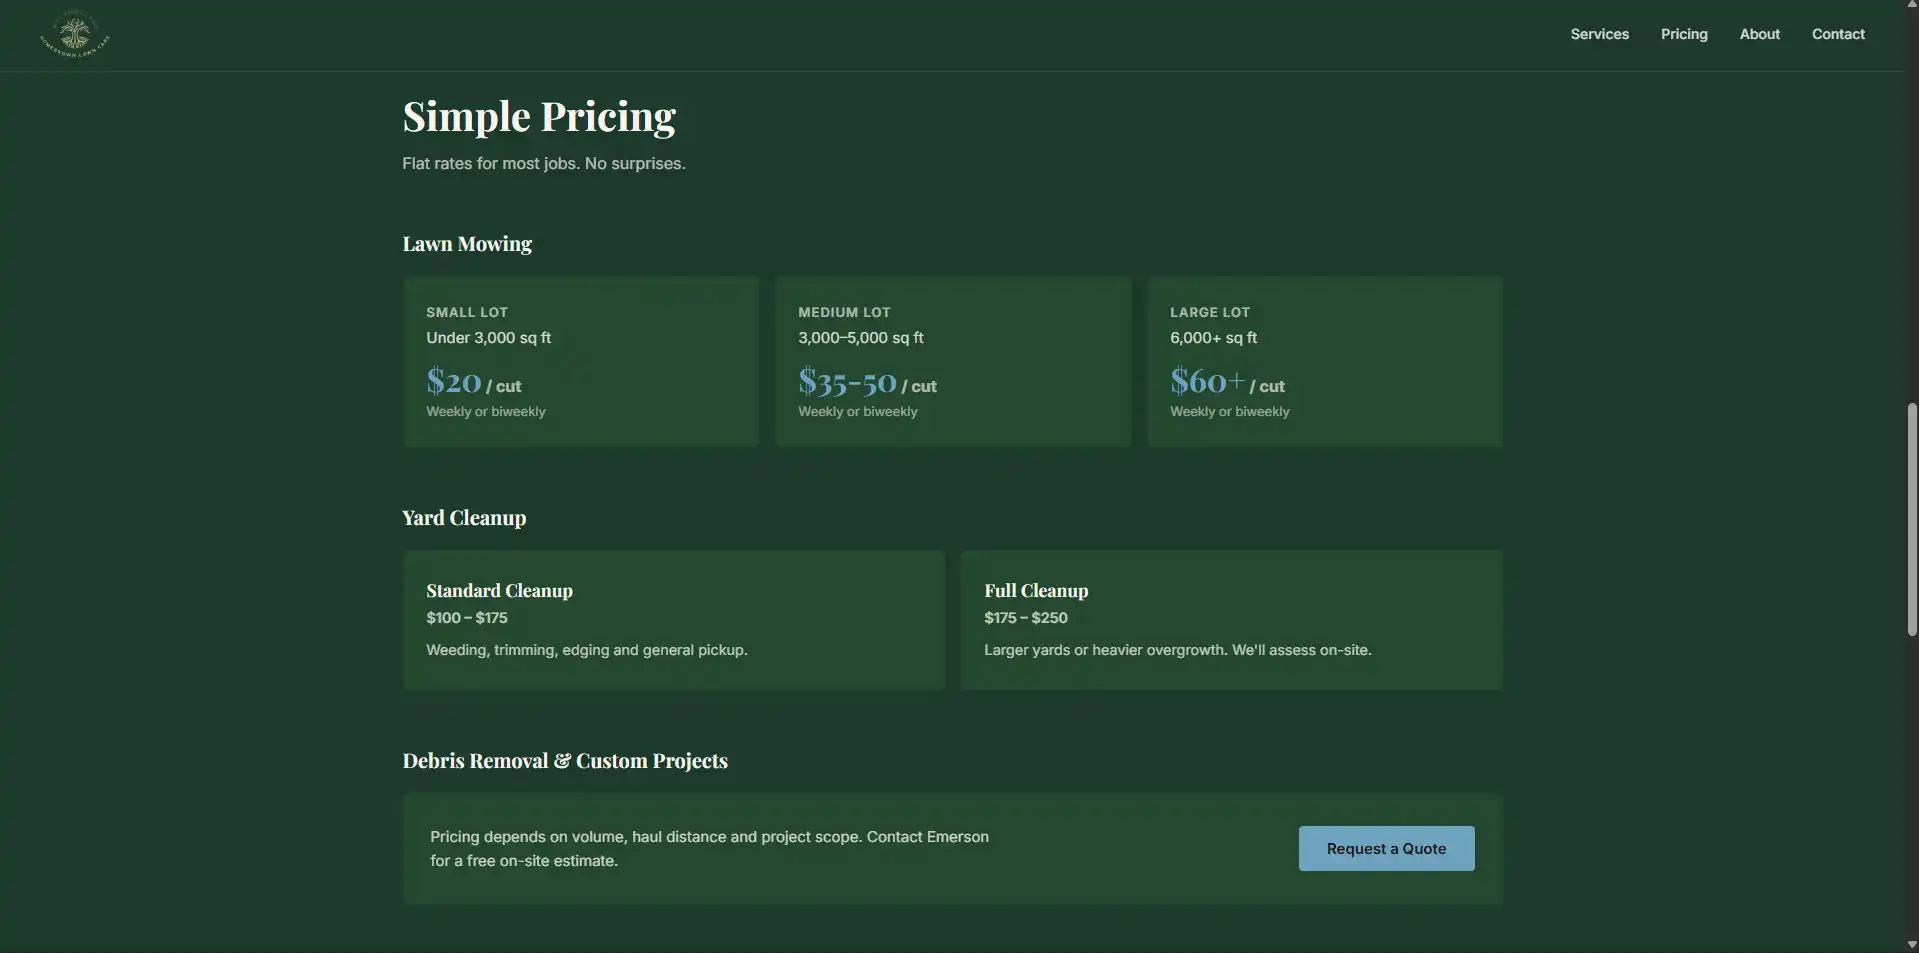Screen dimensions: 1919x953
Task: Click the scrollbar down arrow
Action: coord(1912,945)
